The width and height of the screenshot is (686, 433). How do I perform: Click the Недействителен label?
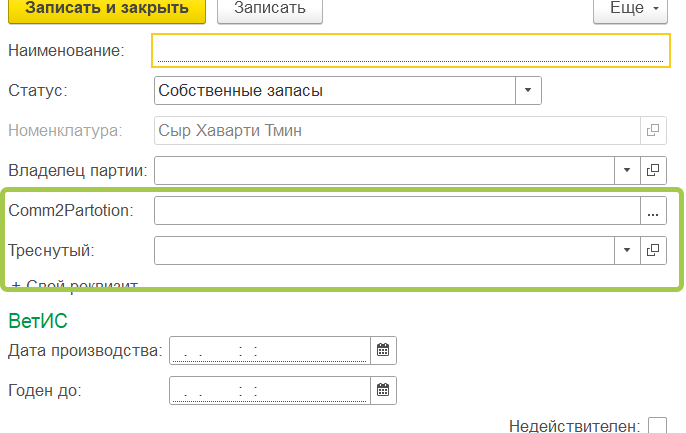point(574,426)
